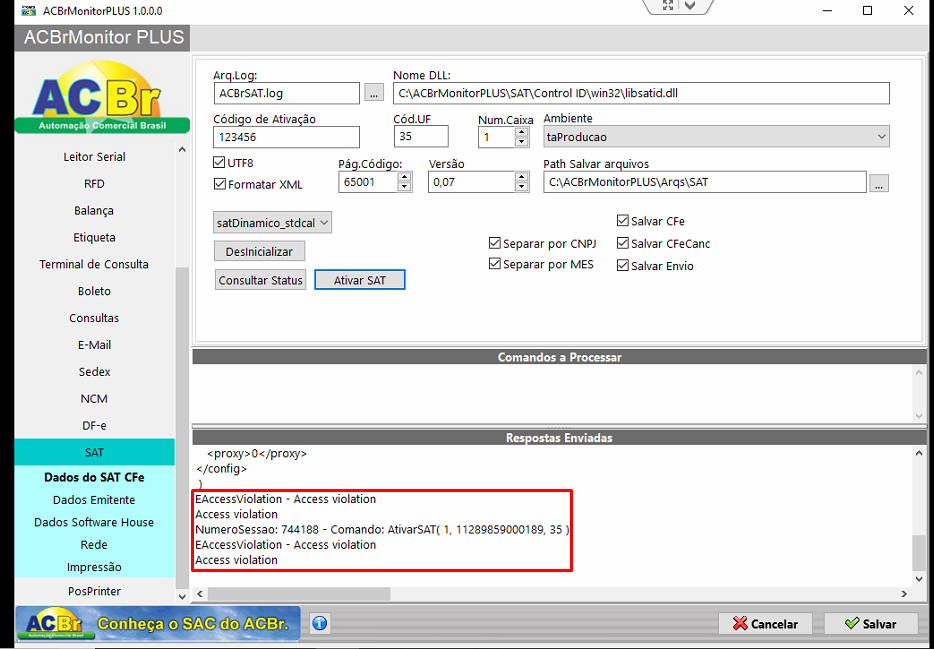Open the NCM section
Screen dimensions: 934x649
click(x=94, y=398)
